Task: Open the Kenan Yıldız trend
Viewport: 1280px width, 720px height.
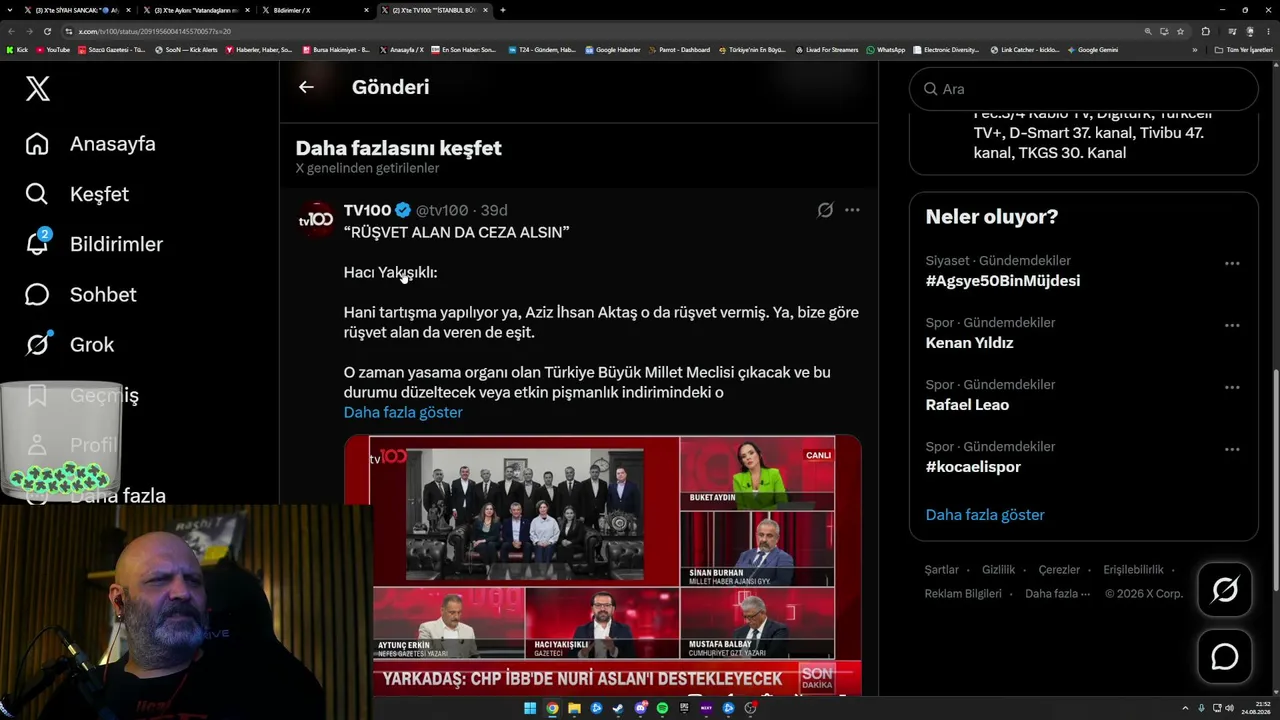Action: click(970, 343)
